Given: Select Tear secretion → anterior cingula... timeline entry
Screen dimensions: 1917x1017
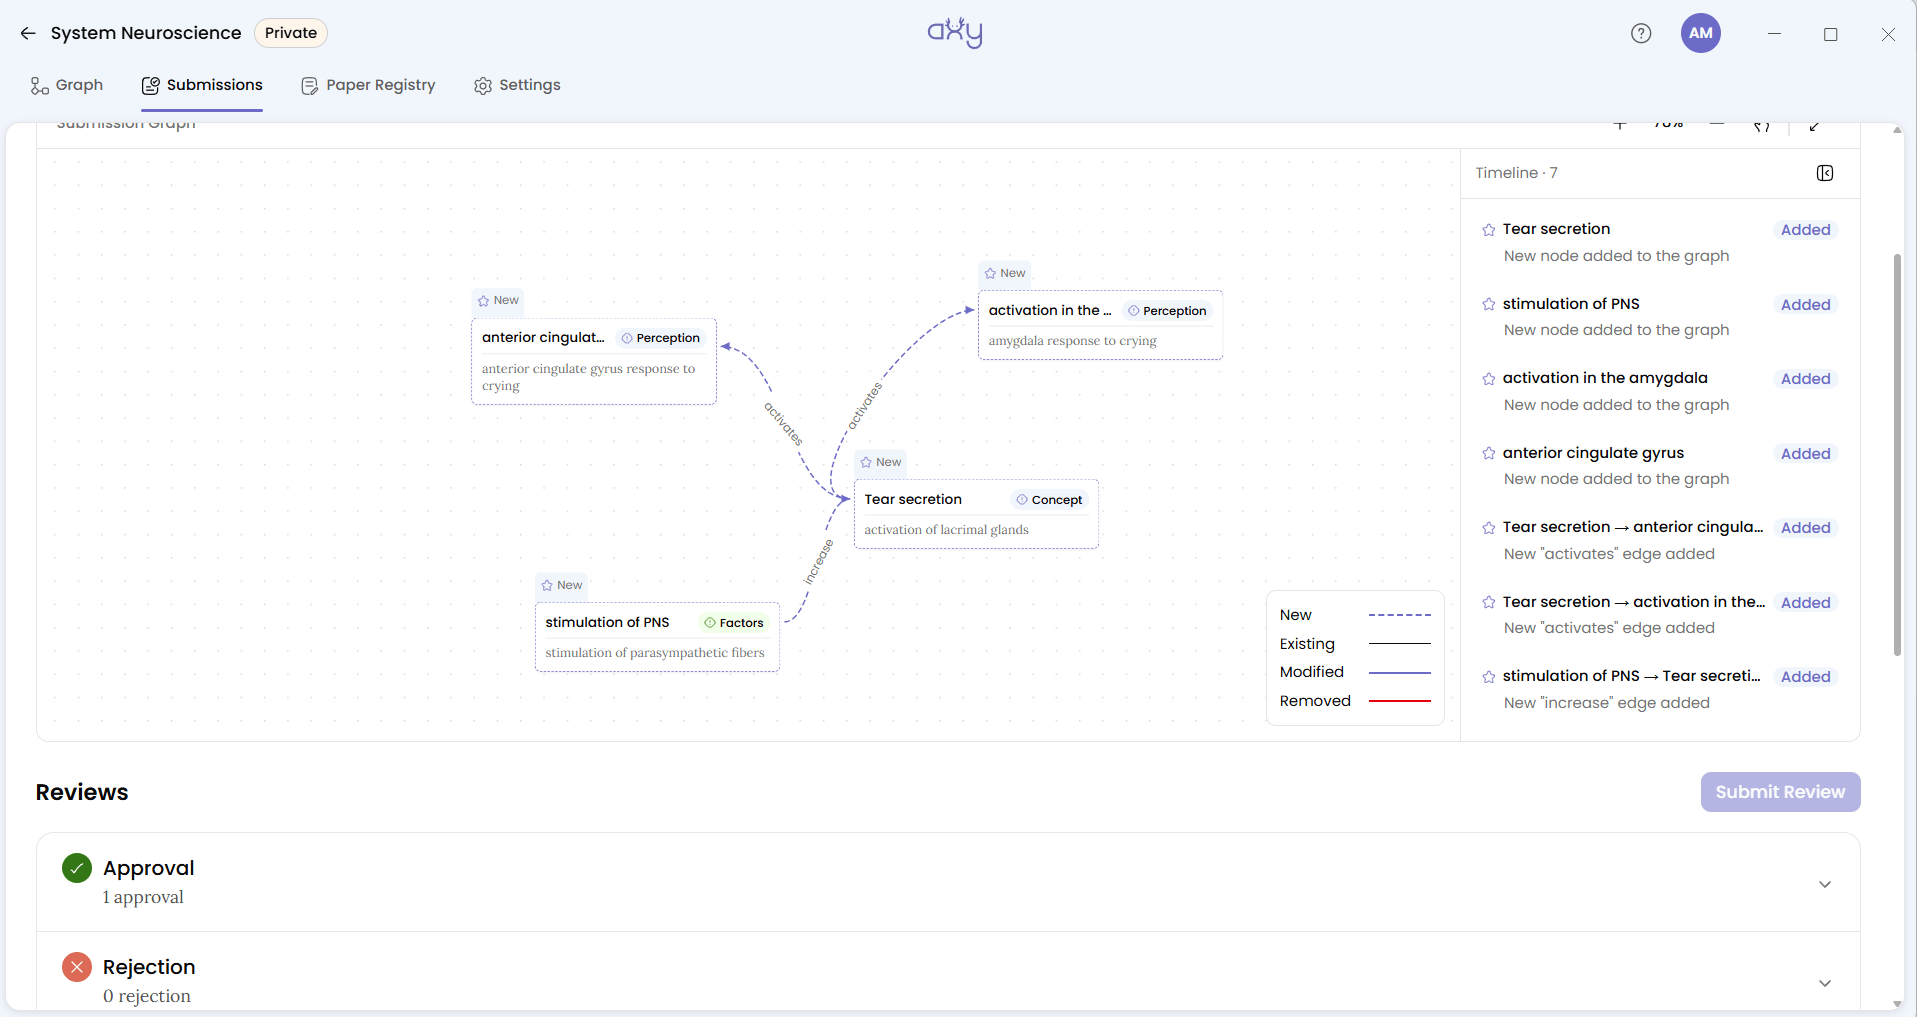Looking at the screenshot, I should 1660,540.
